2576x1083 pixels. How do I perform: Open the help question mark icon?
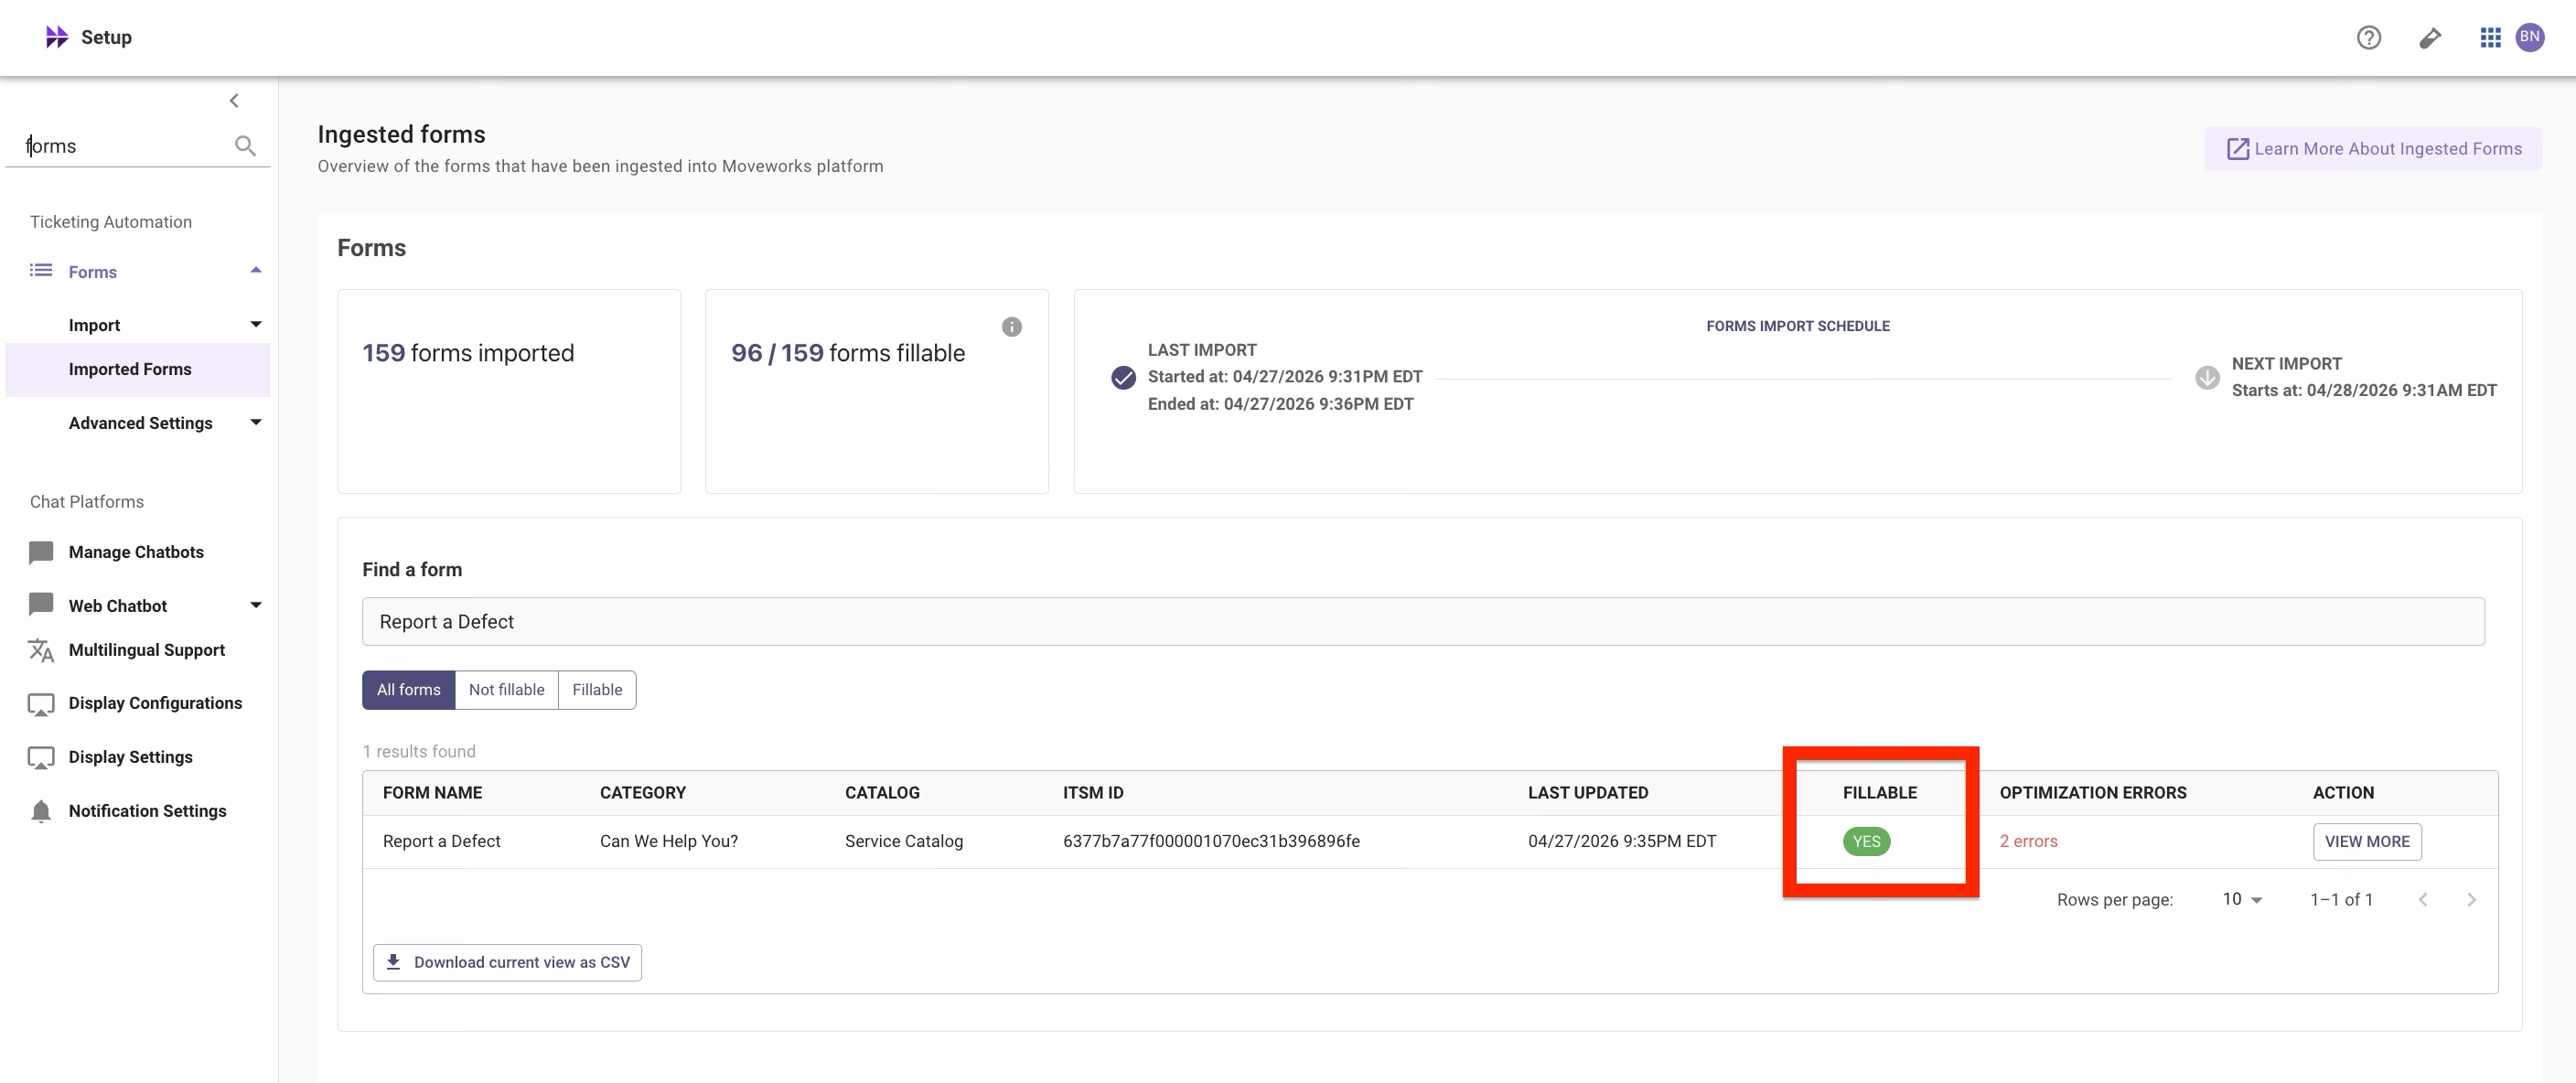pyautogui.click(x=2368, y=37)
